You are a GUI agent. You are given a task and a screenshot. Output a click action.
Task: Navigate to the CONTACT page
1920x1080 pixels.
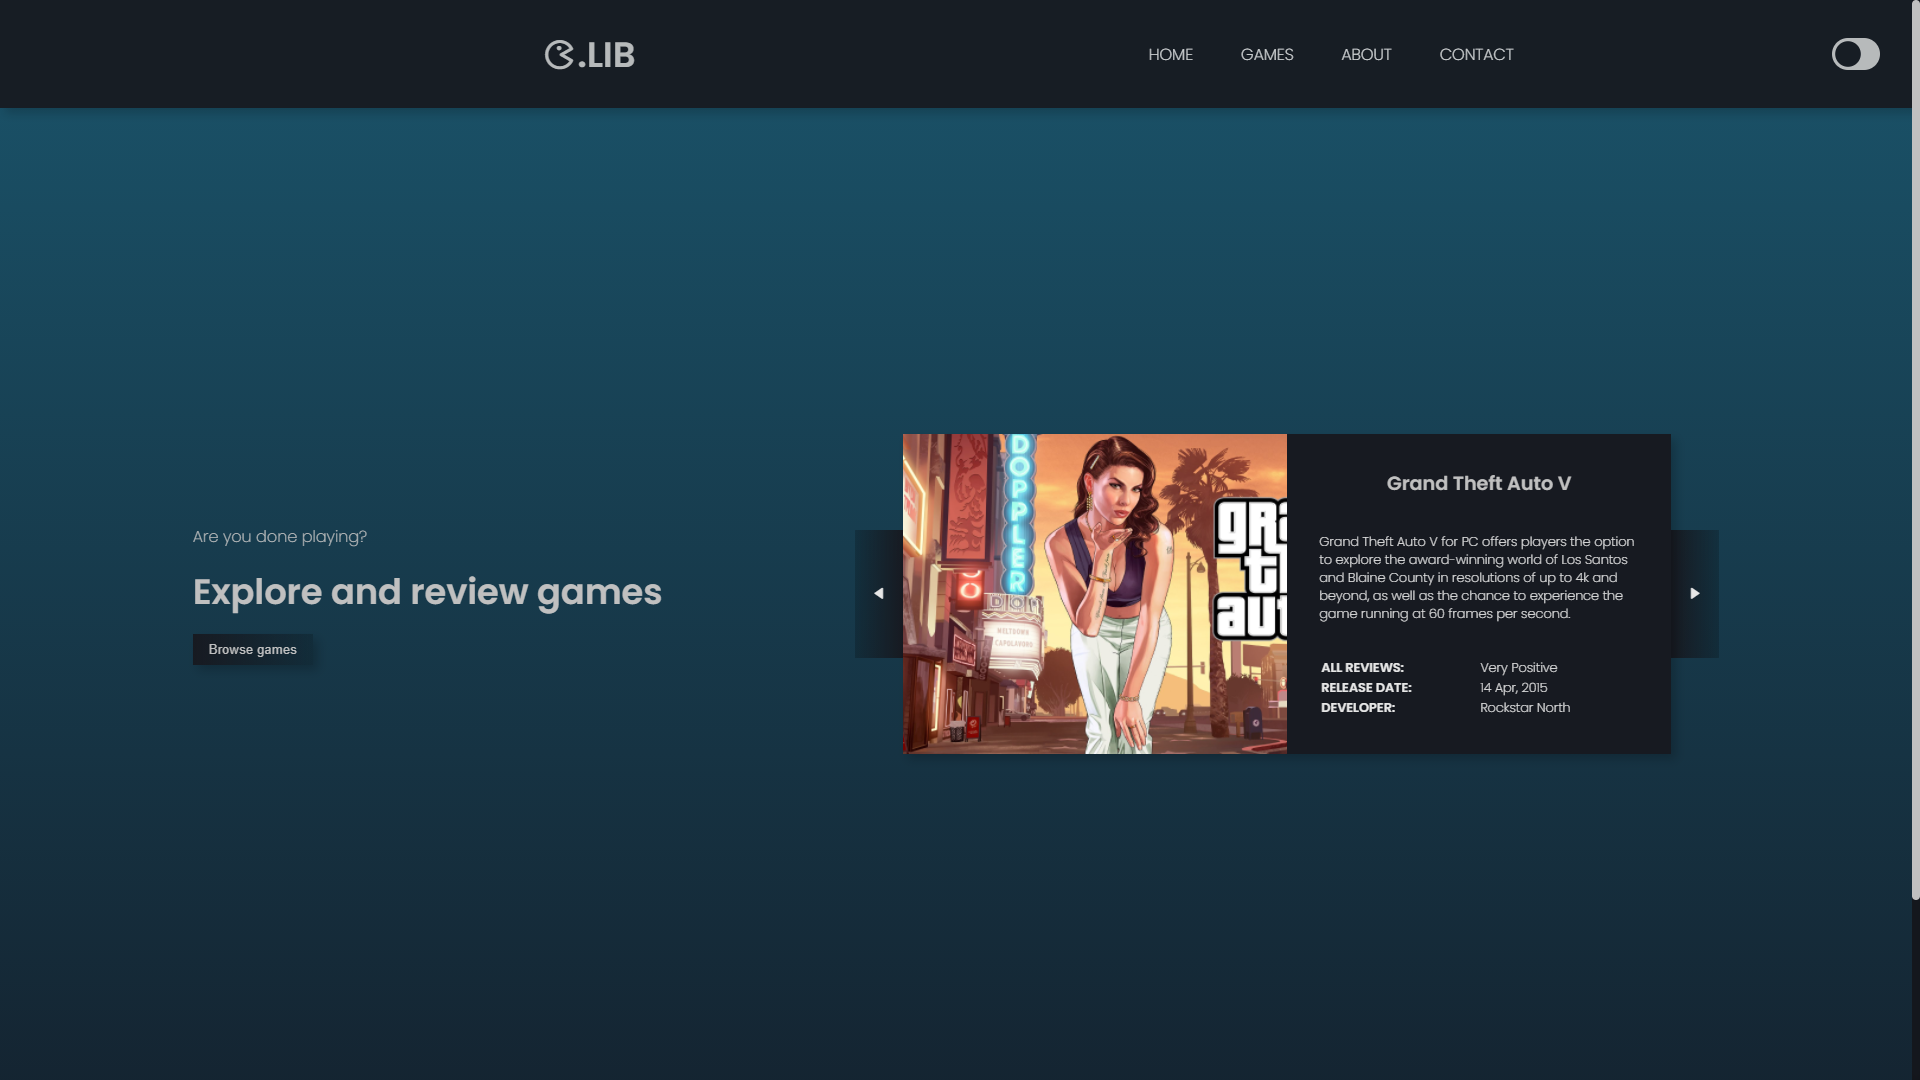pos(1476,55)
